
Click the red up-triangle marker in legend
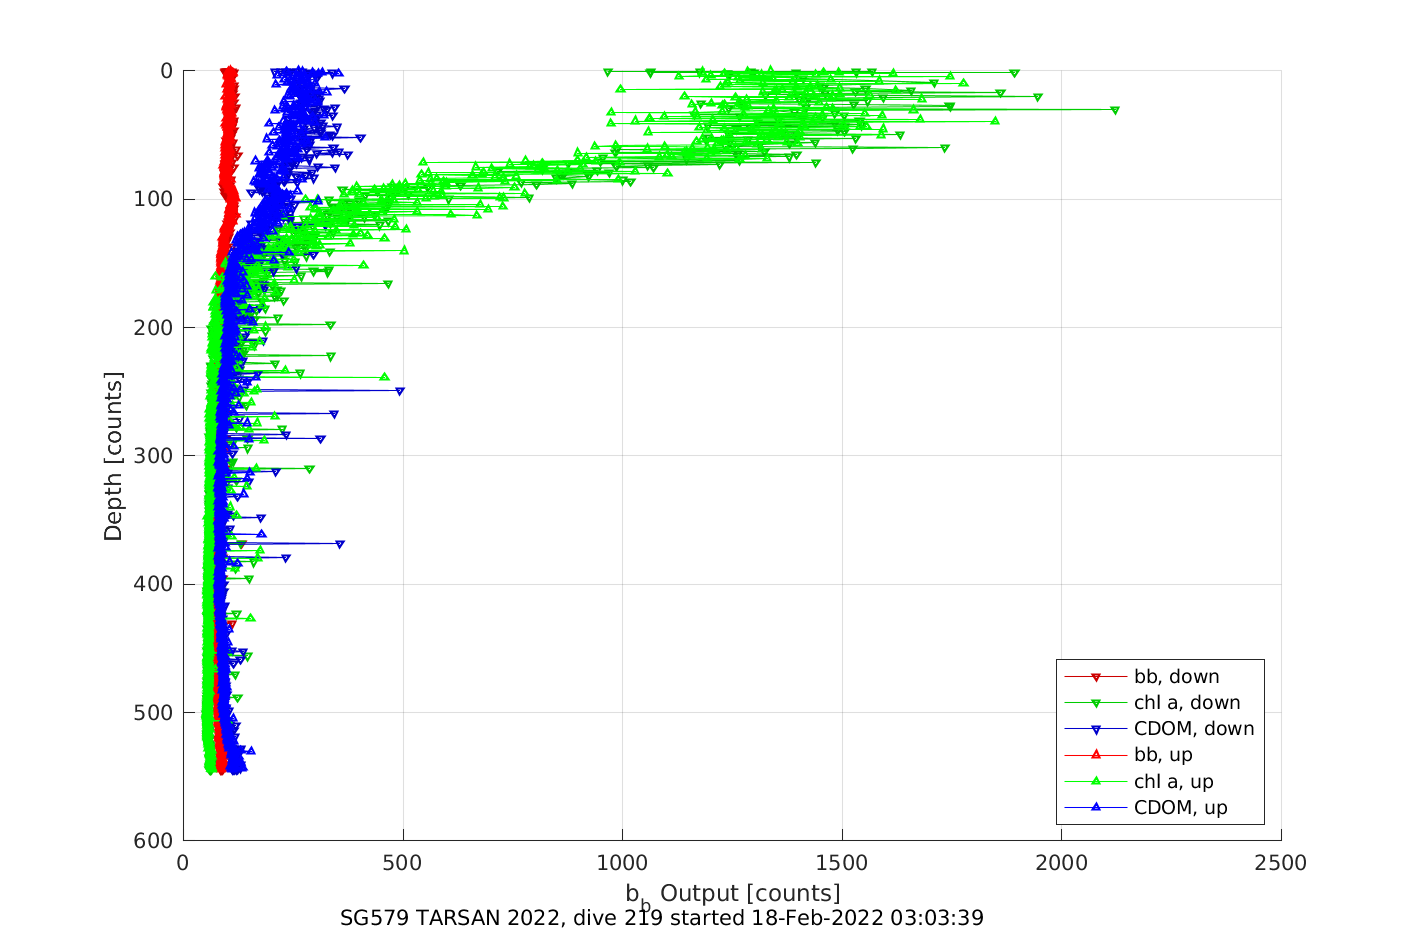coord(1096,755)
